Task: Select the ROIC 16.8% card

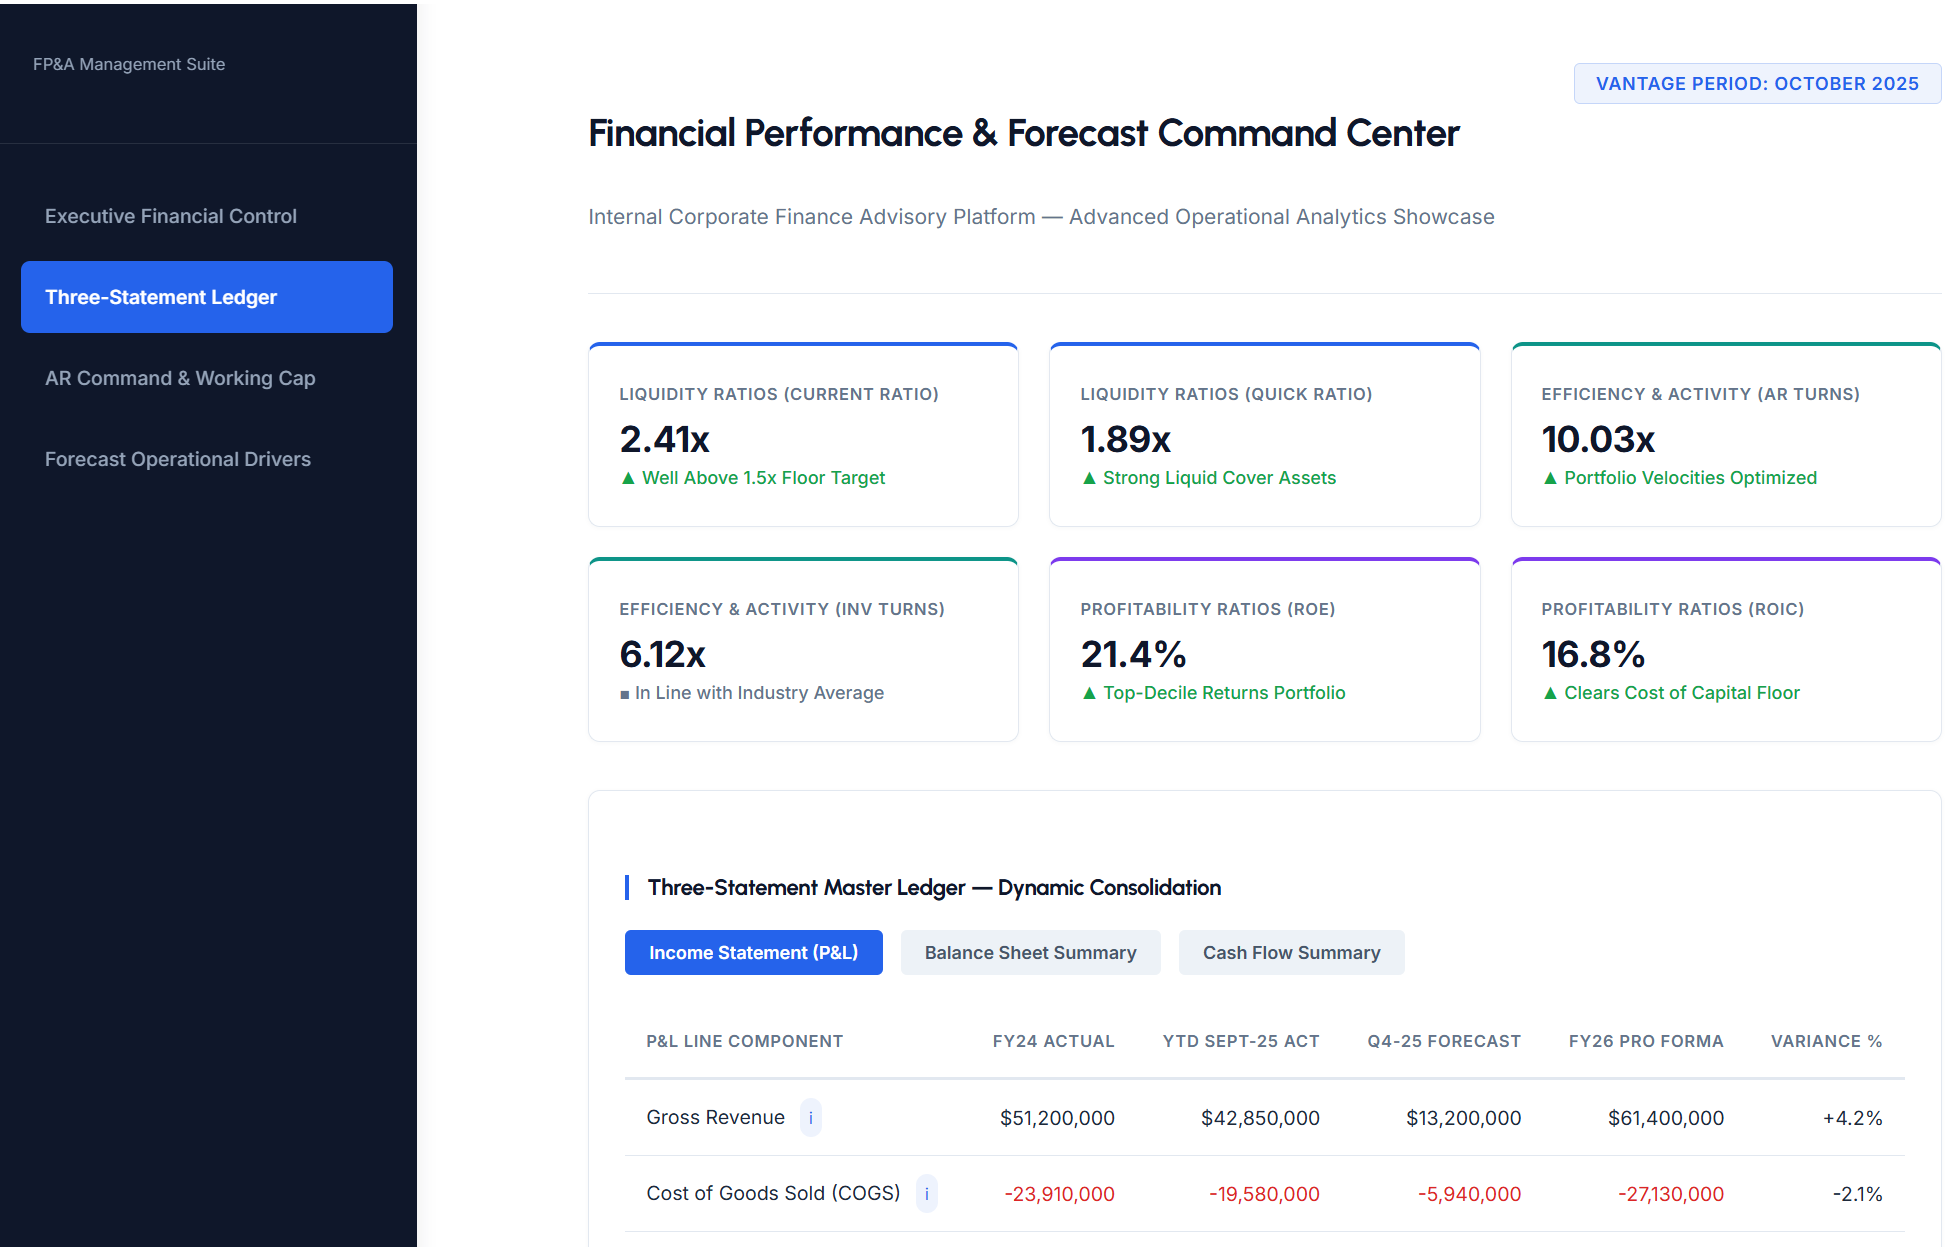Action: click(x=1726, y=650)
